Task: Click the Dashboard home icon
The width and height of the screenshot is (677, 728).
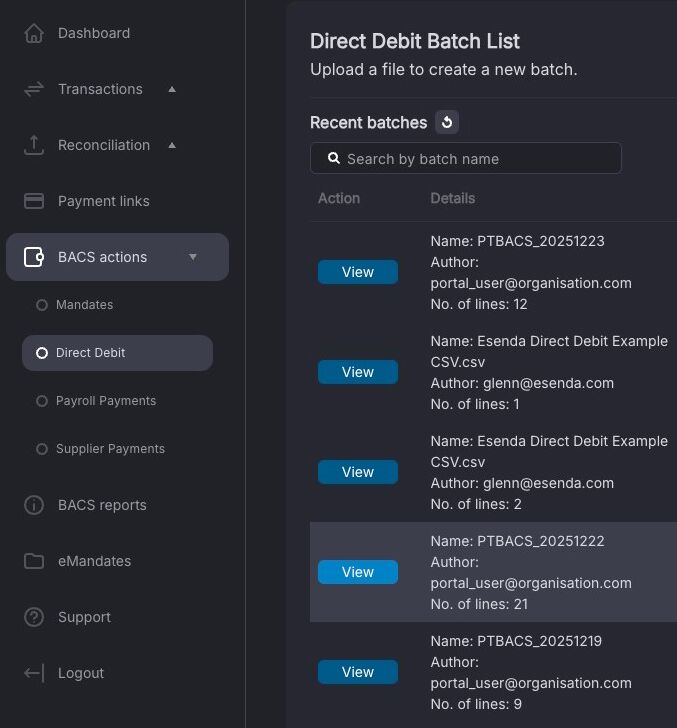Action: 34,33
